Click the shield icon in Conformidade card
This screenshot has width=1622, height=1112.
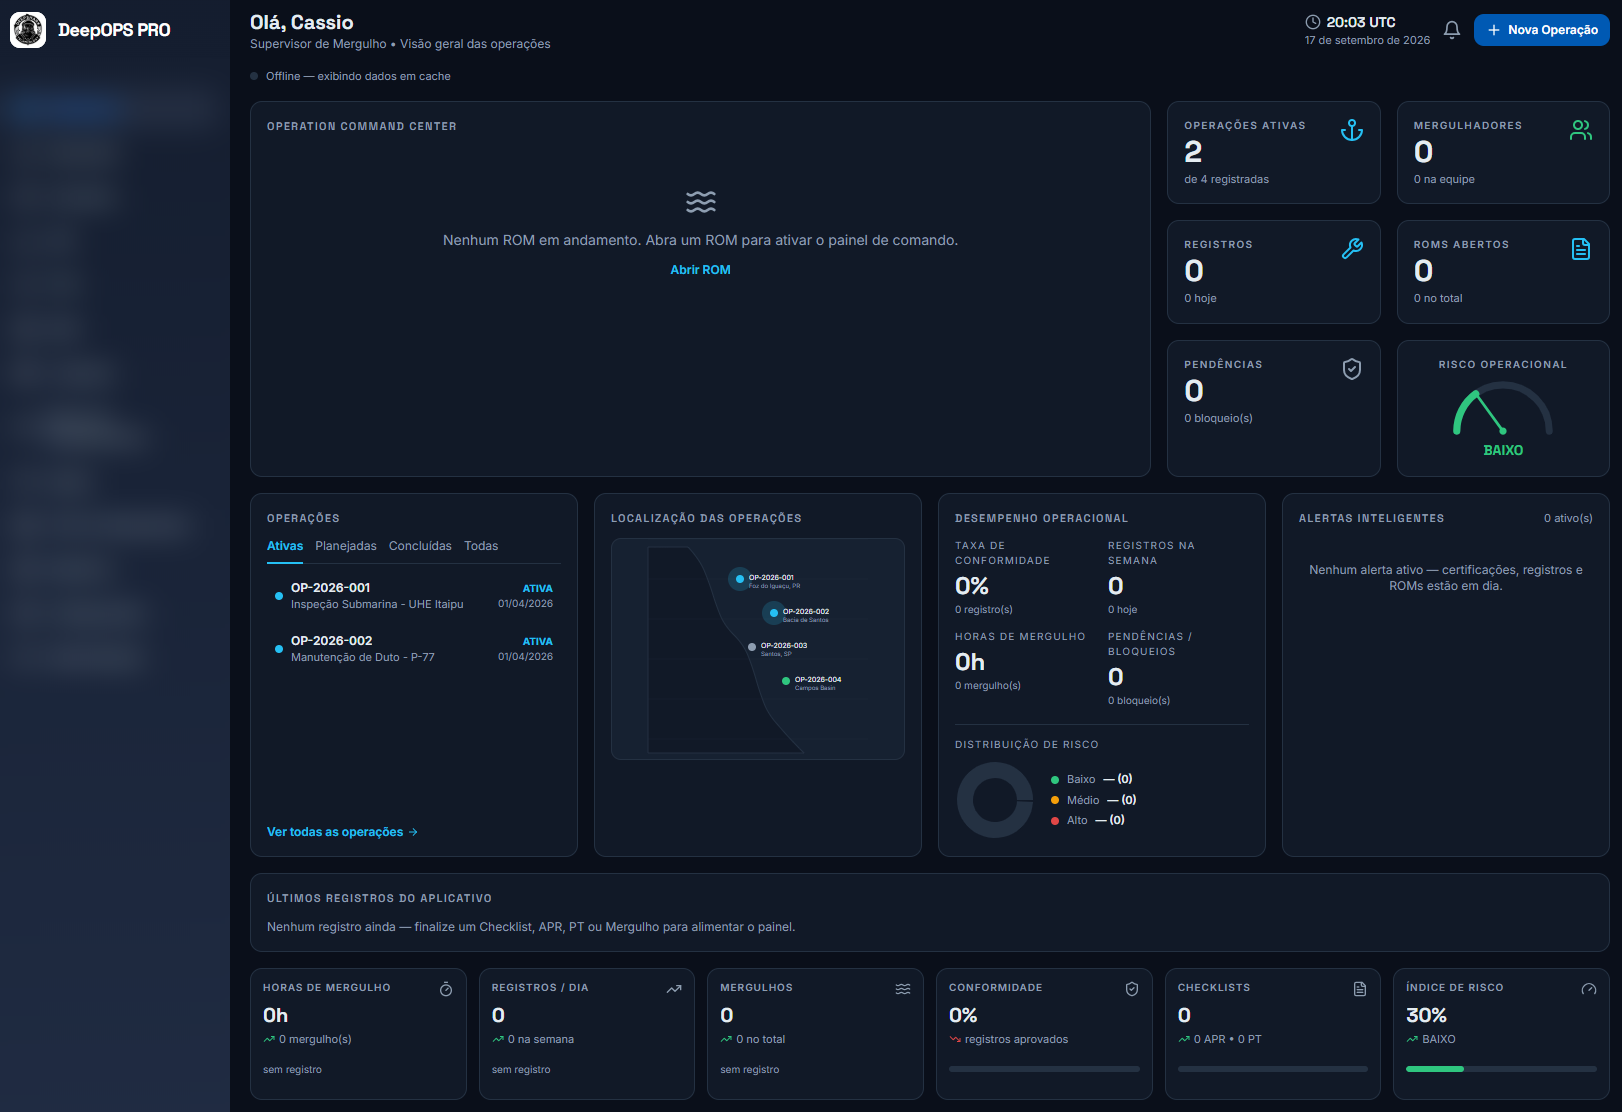[x=1132, y=989]
